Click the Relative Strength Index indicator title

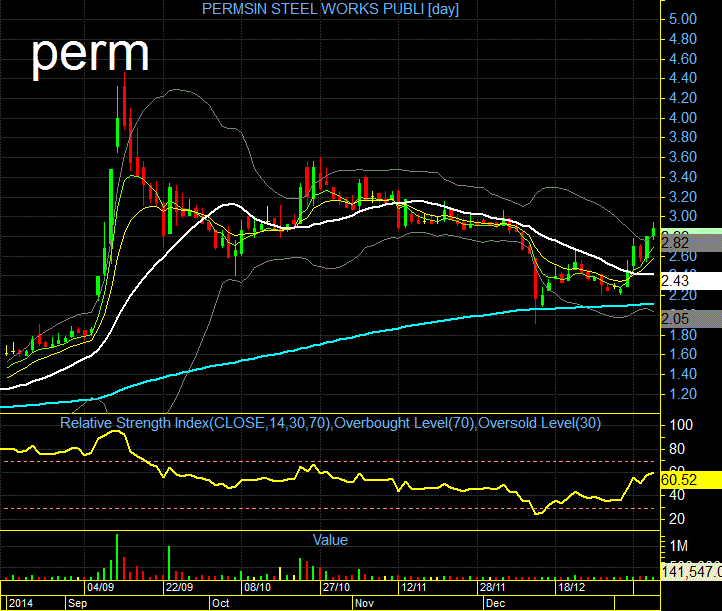(330, 423)
